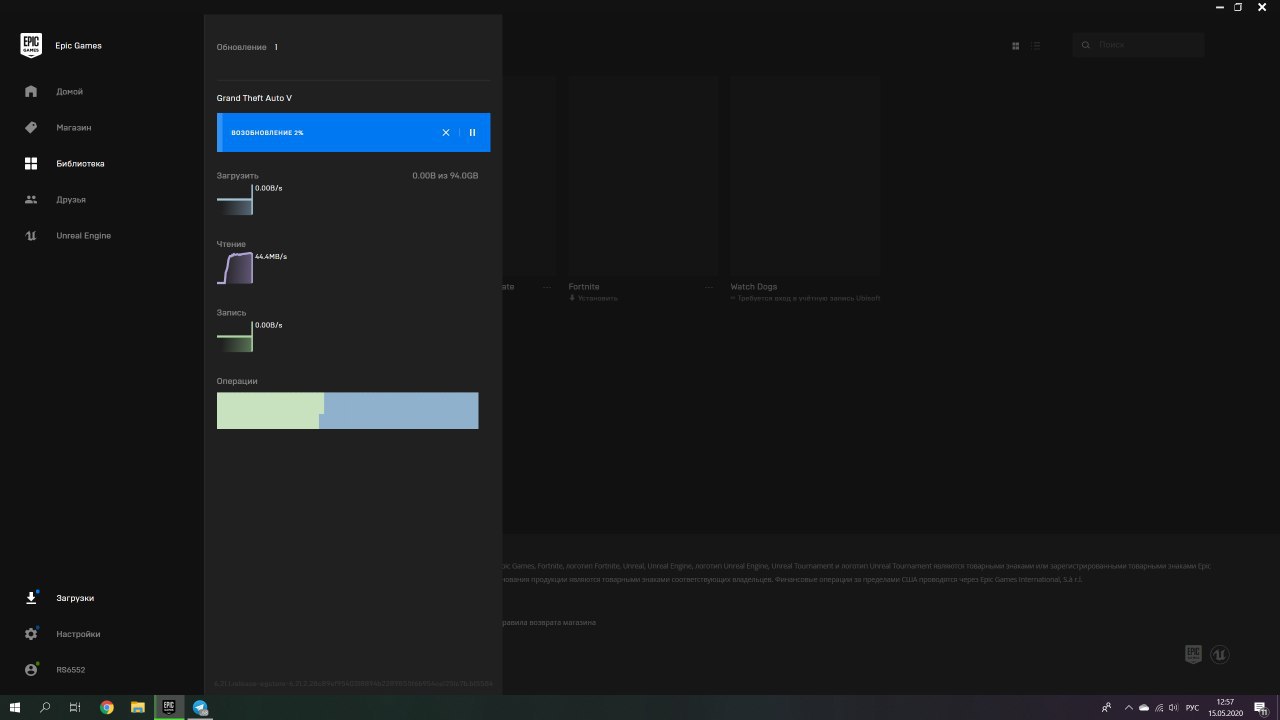This screenshot has height=720, width=1280.
Task: Switch the library to list view
Action: coord(1036,46)
